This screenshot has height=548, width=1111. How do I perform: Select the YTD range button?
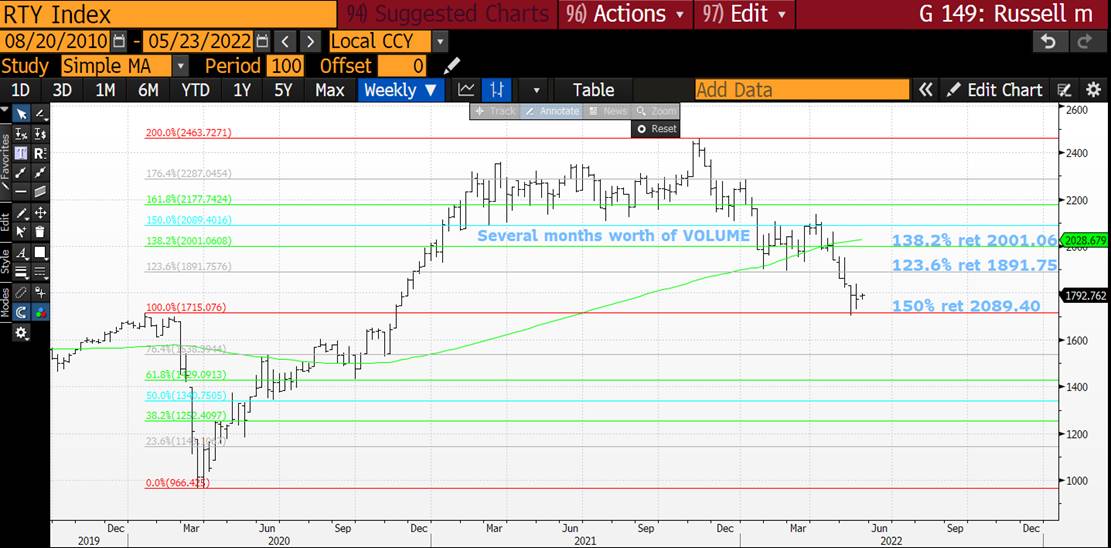click(x=195, y=90)
